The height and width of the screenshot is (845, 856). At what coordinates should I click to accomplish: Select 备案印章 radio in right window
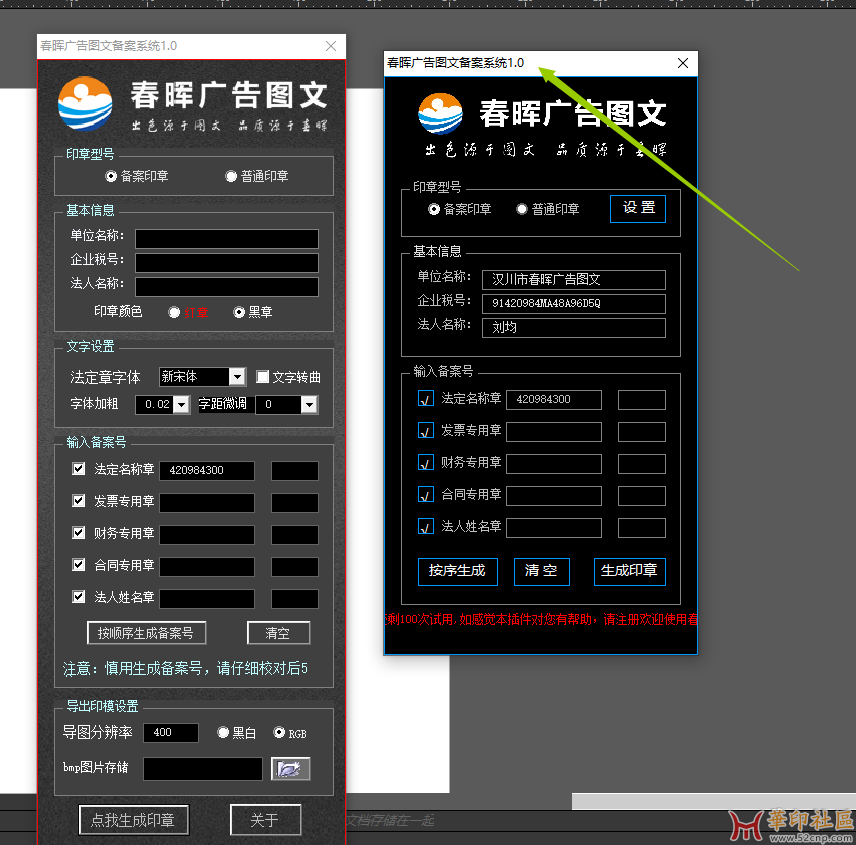434,209
